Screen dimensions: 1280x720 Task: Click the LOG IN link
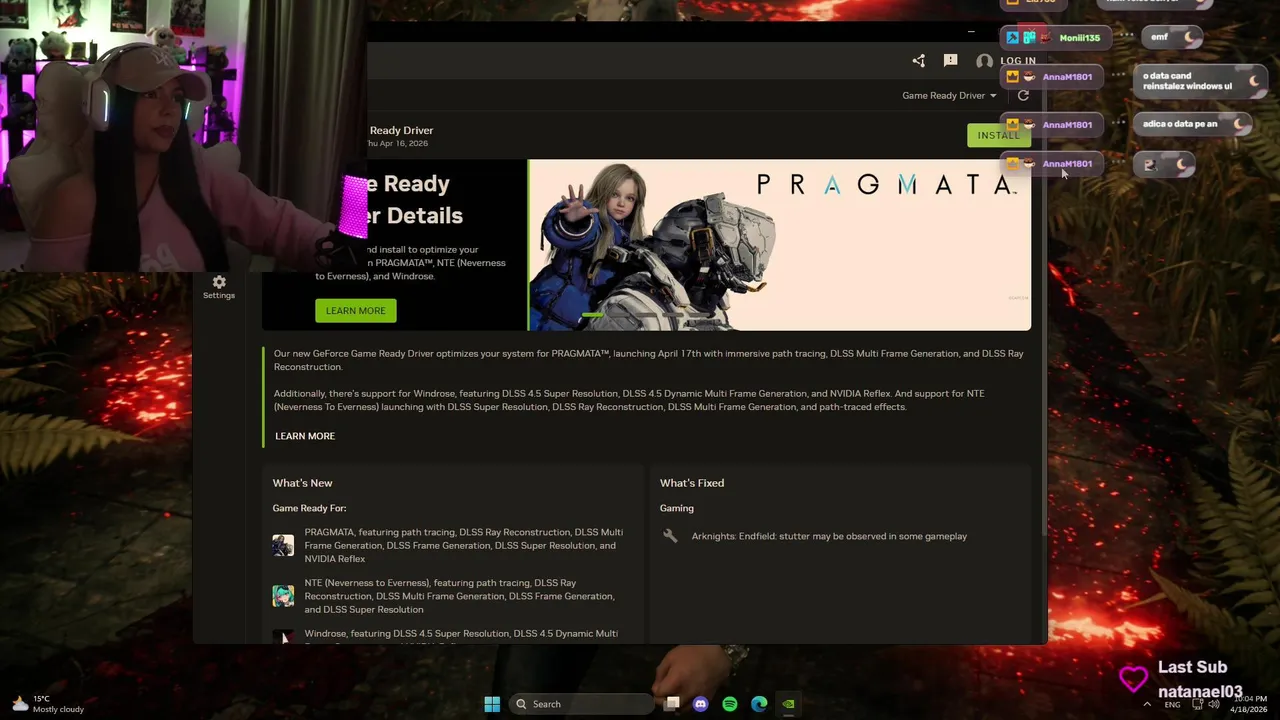1018,61
